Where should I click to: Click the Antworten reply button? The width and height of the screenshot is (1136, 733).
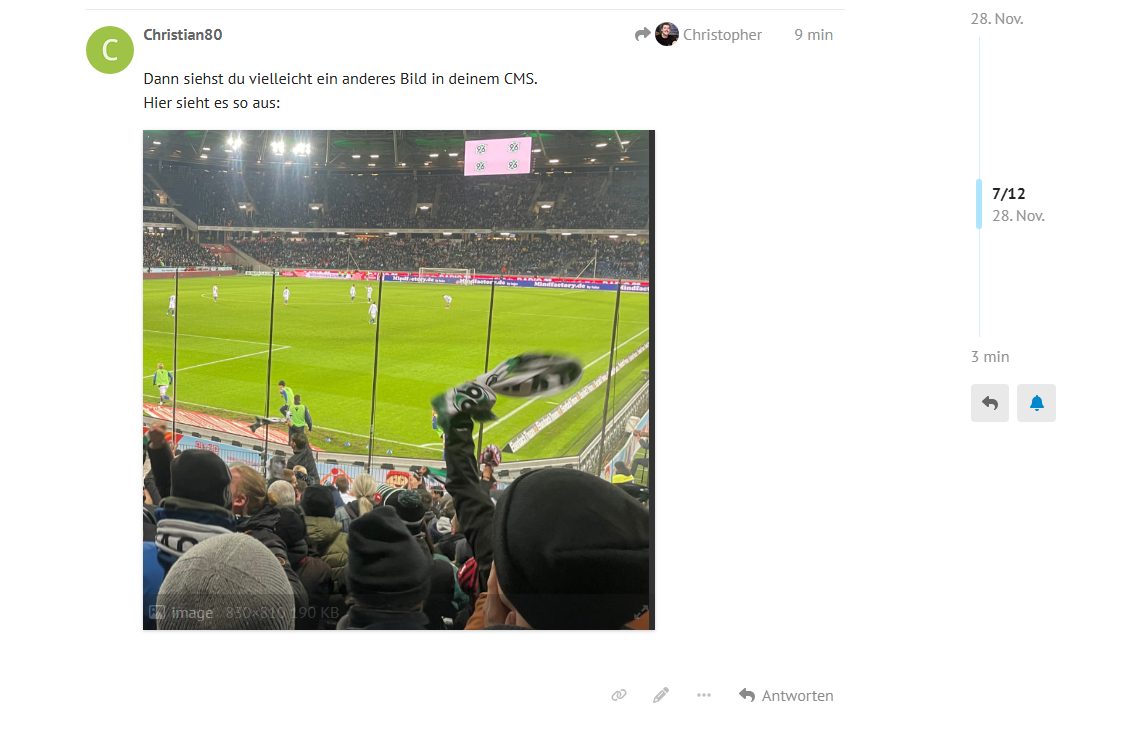click(x=786, y=695)
